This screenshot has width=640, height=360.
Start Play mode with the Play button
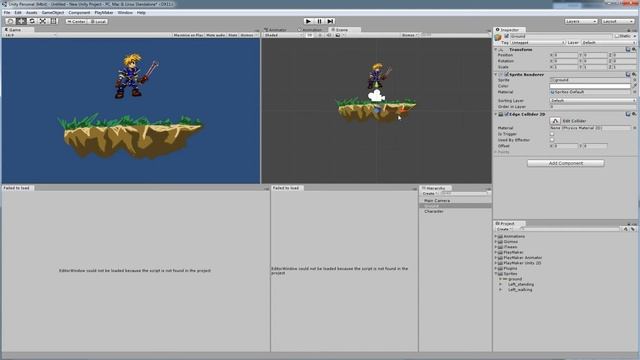[309, 21]
